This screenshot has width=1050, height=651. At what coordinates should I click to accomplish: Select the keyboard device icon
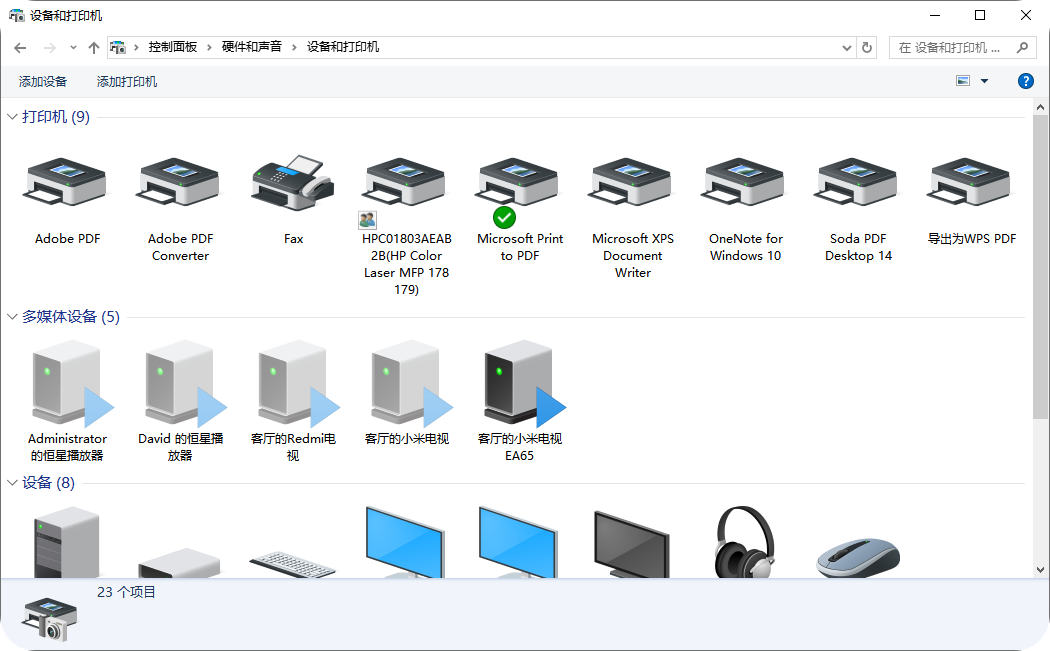coord(293,564)
